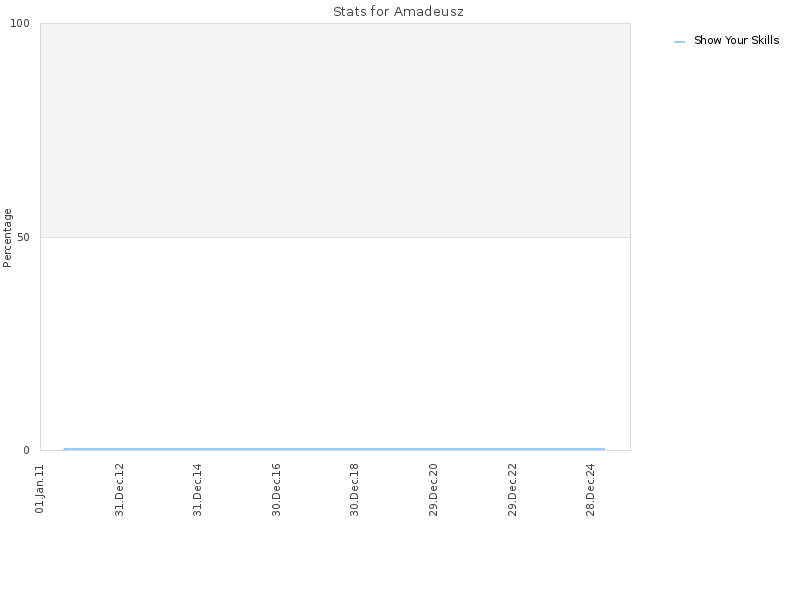Select the 50 y-axis label
800x600 pixels.
pos(23,237)
